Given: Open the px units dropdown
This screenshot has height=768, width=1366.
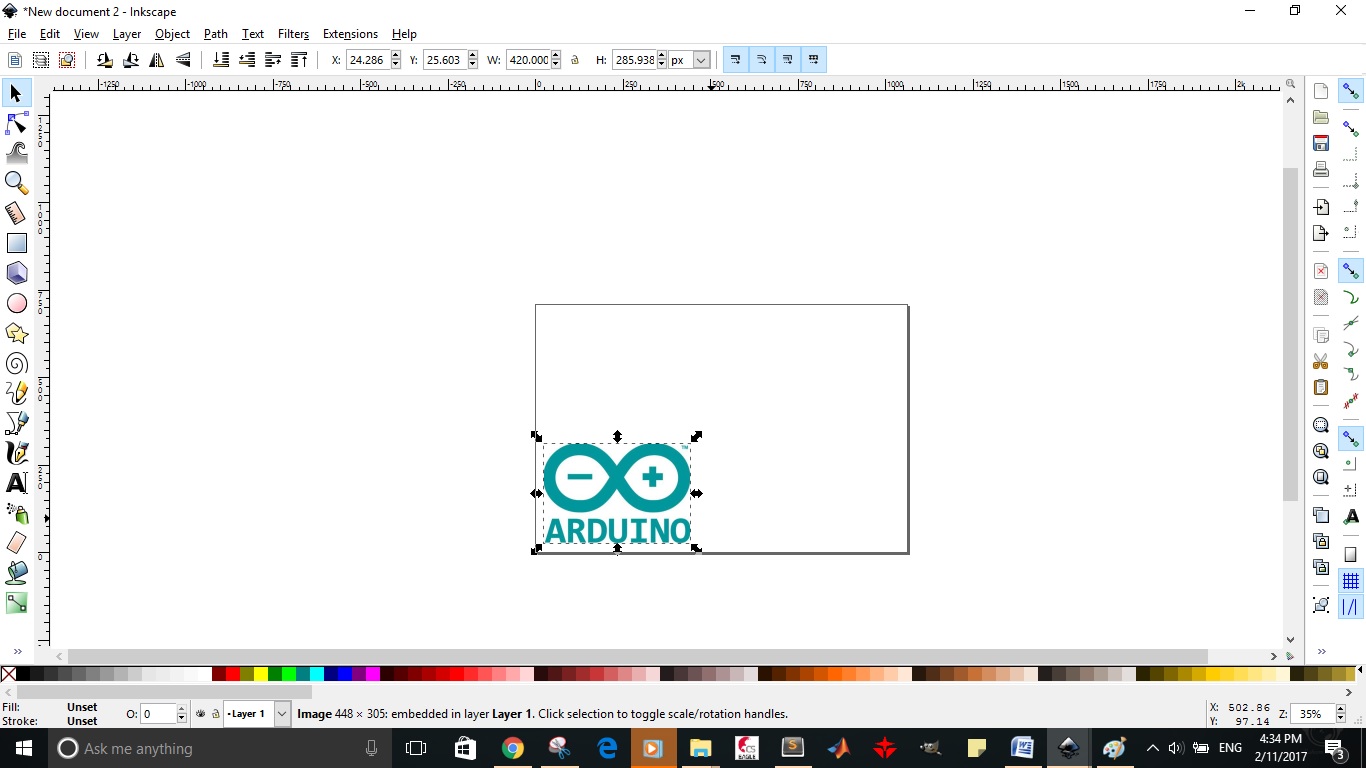Looking at the screenshot, I should pos(701,60).
